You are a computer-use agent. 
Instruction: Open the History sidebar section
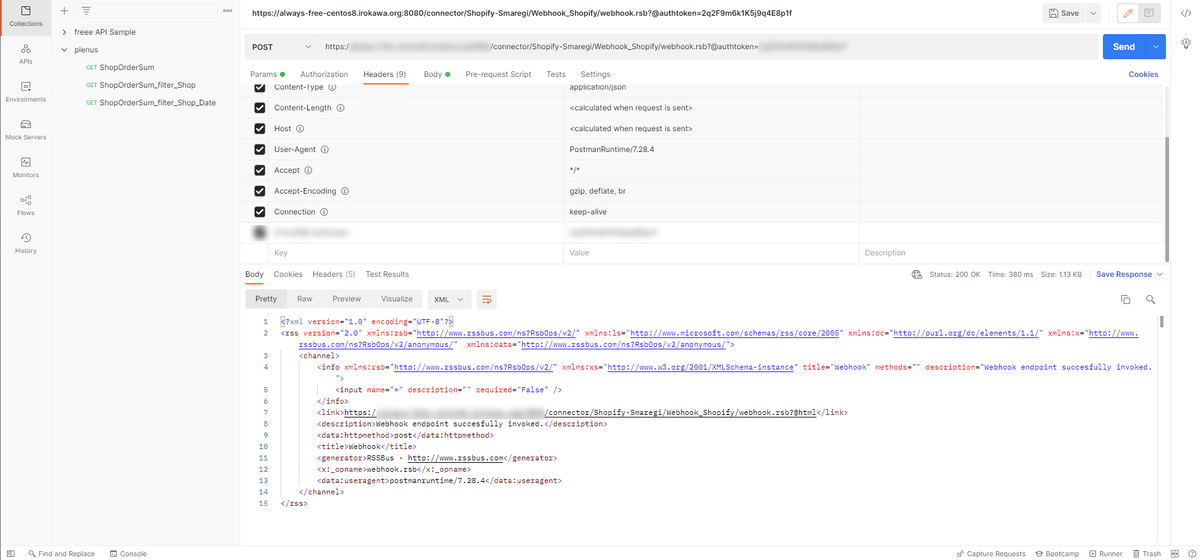coord(26,242)
